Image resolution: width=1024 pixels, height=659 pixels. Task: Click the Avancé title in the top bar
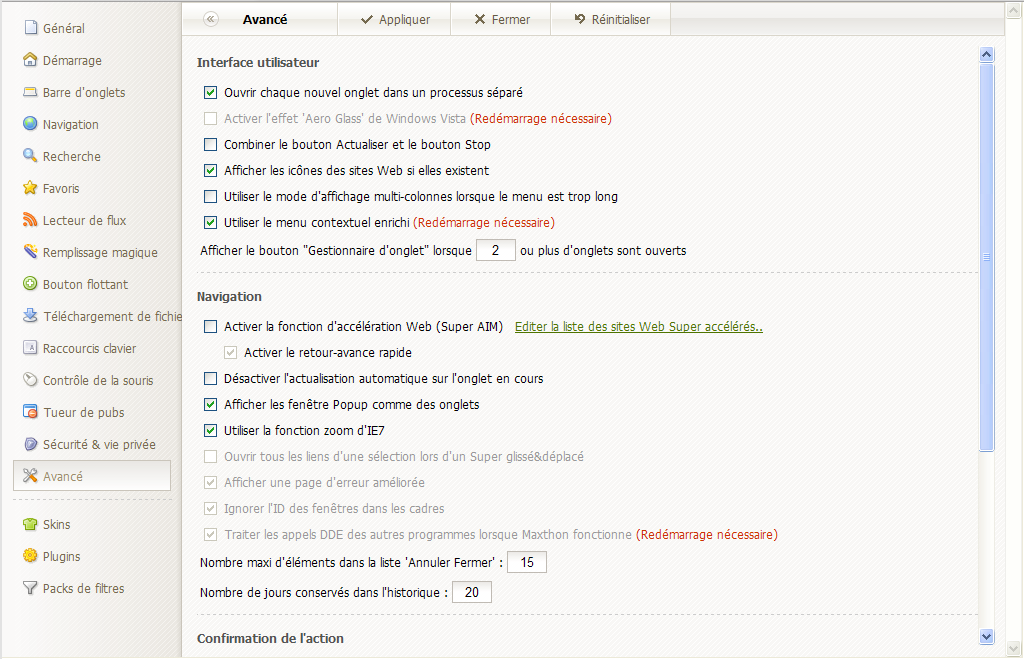pyautogui.click(x=265, y=20)
